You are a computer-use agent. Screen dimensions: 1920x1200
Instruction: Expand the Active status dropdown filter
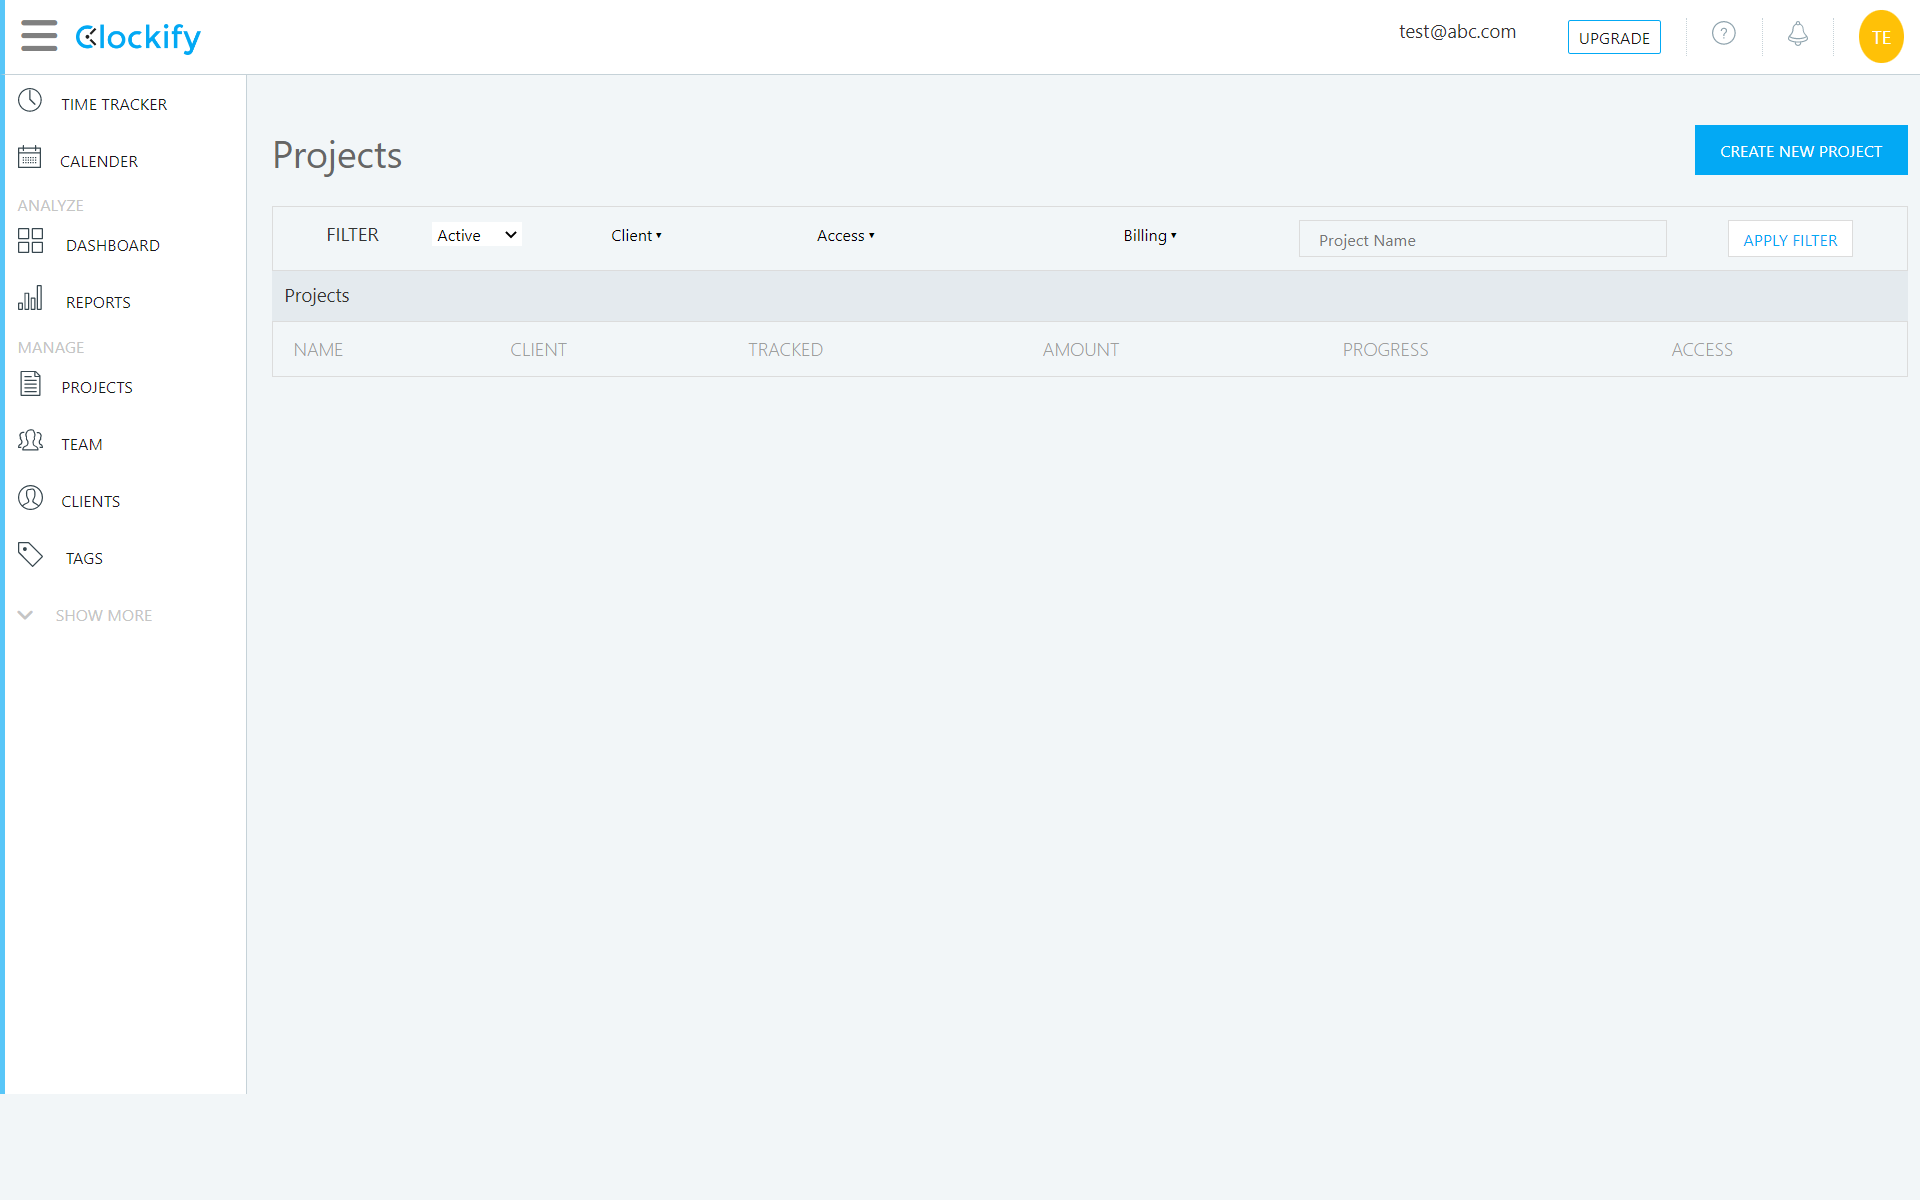click(478, 235)
